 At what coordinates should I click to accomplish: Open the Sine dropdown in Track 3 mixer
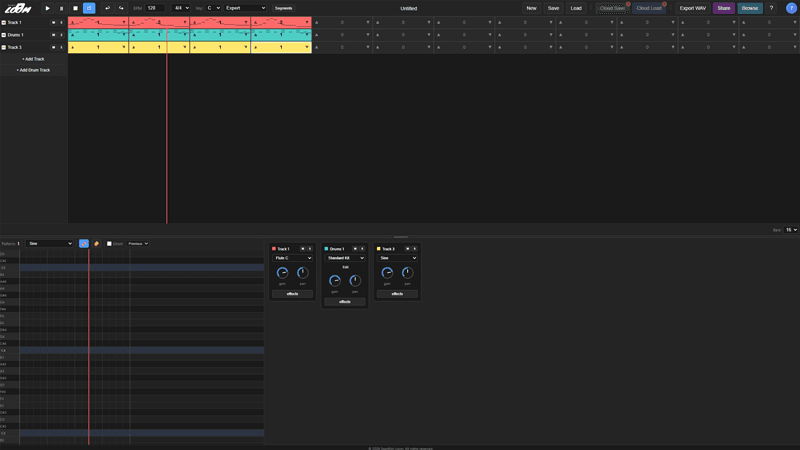point(397,258)
